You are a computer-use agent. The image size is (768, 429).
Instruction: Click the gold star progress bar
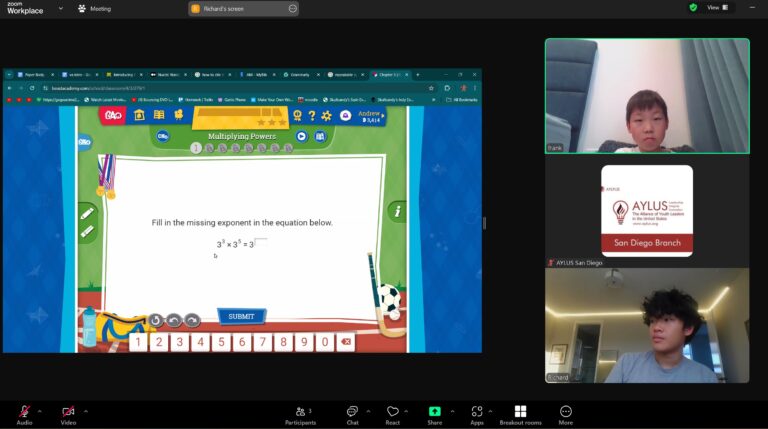[x=240, y=118]
